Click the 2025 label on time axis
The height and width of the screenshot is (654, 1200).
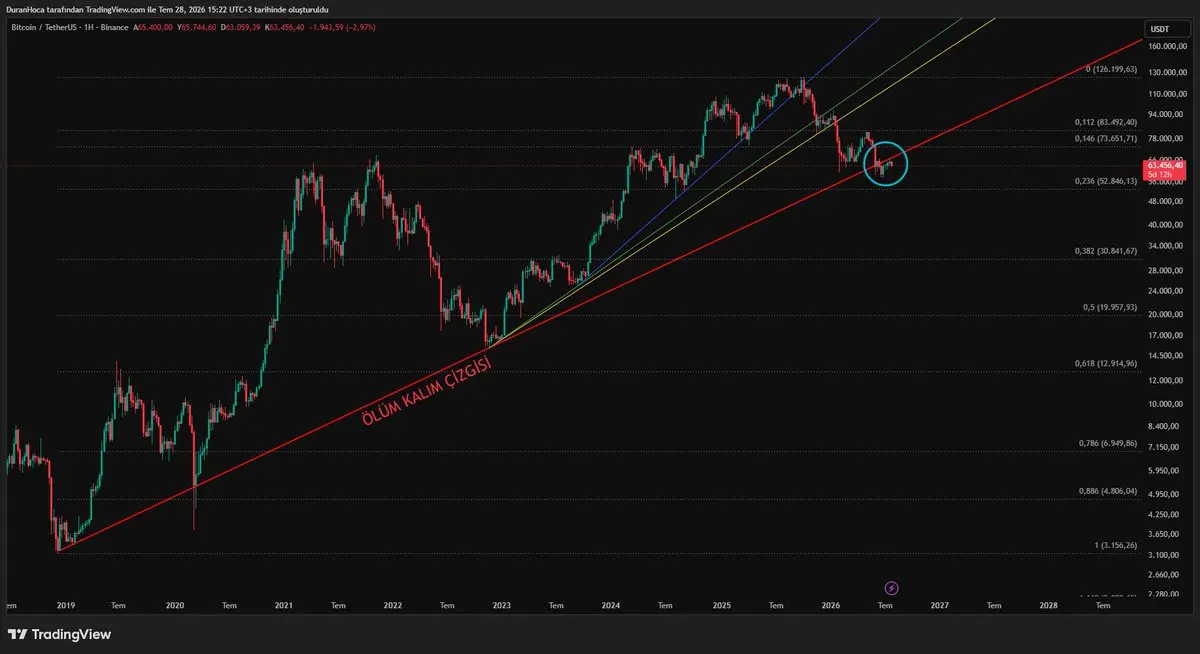[721, 605]
